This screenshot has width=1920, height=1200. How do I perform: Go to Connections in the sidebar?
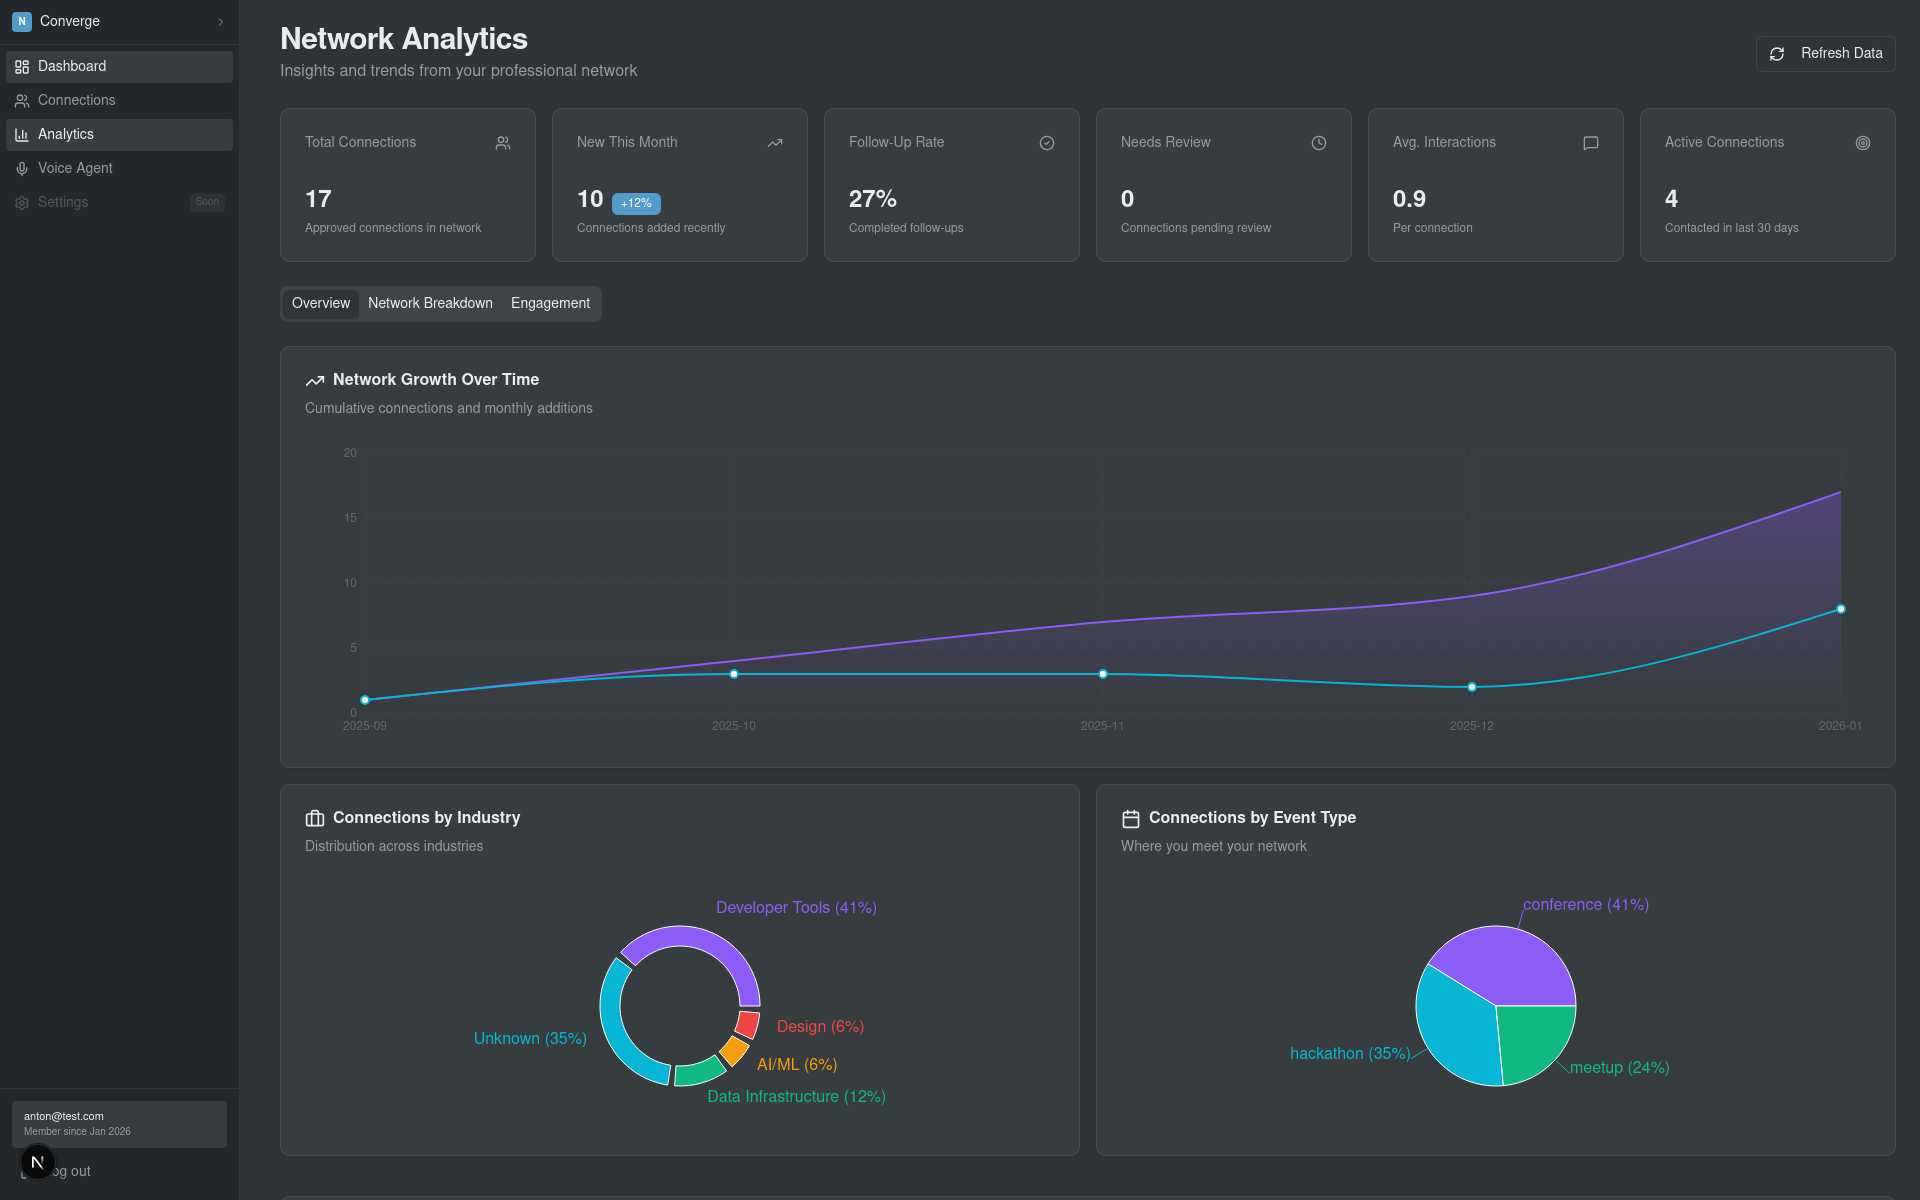pyautogui.click(x=76, y=100)
